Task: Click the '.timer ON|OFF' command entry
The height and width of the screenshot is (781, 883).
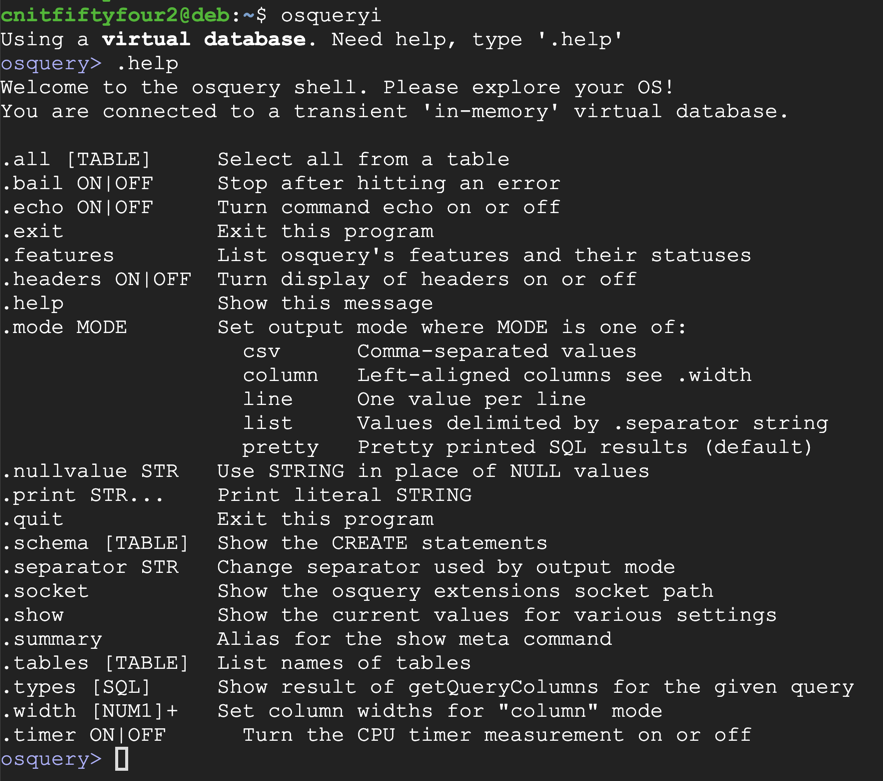Action: click(83, 736)
